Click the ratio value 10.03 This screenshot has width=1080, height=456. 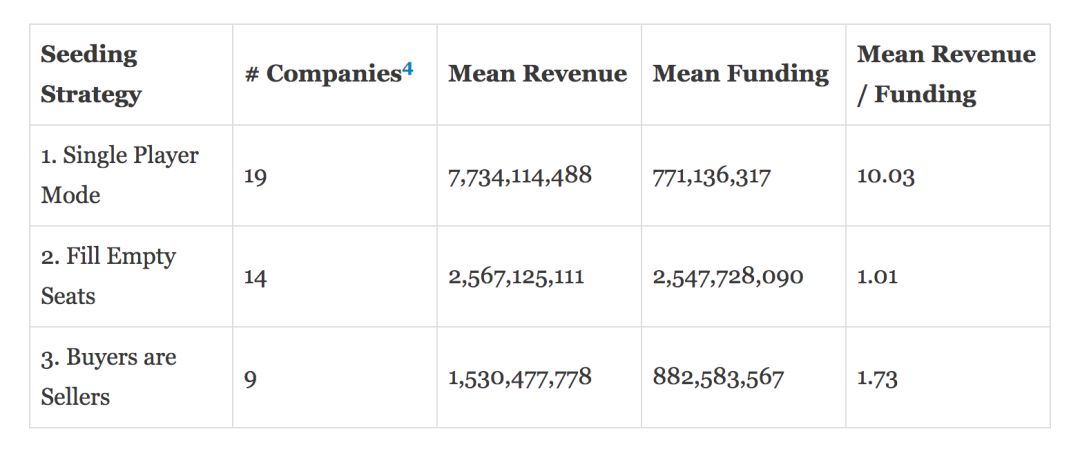point(885,177)
